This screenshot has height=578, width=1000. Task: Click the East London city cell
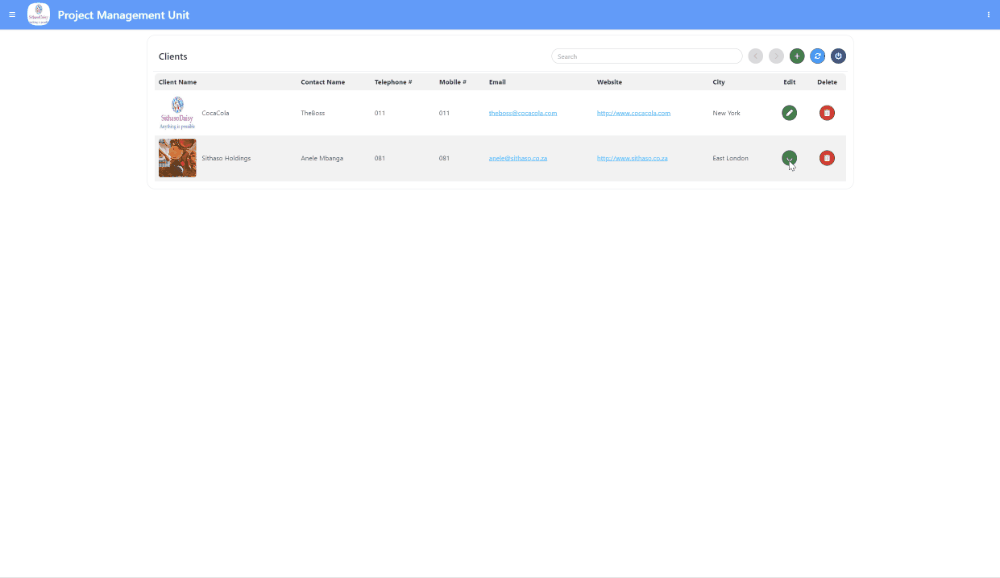pyautogui.click(x=730, y=158)
